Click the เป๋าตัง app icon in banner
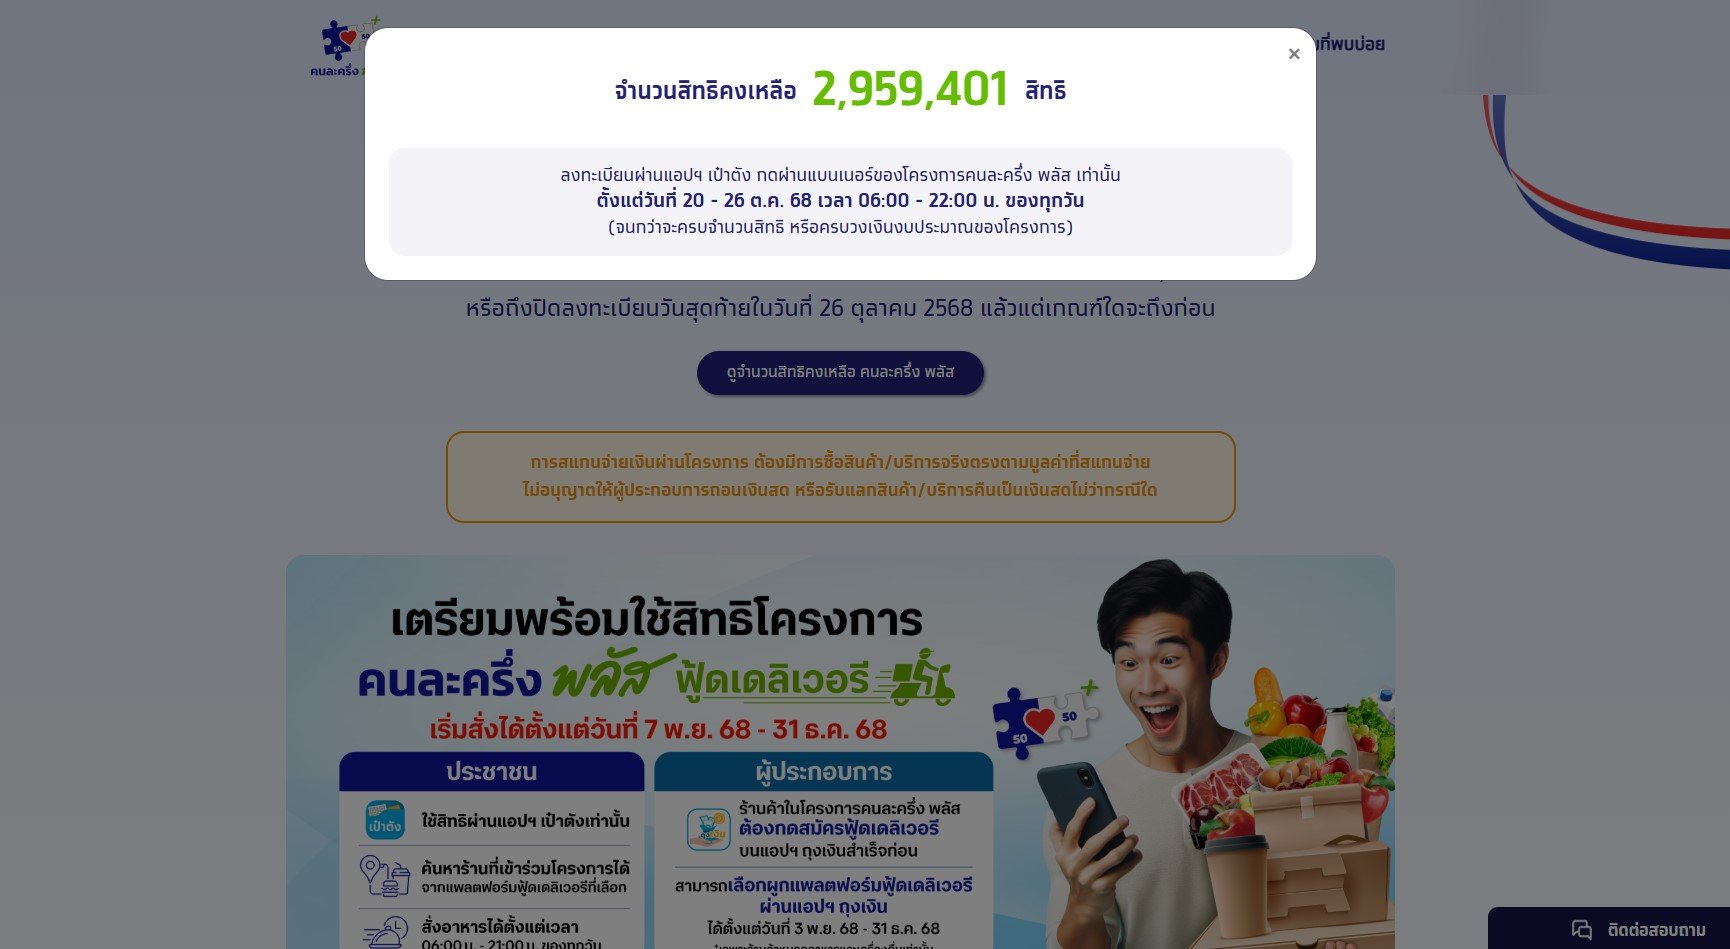 pos(384,820)
